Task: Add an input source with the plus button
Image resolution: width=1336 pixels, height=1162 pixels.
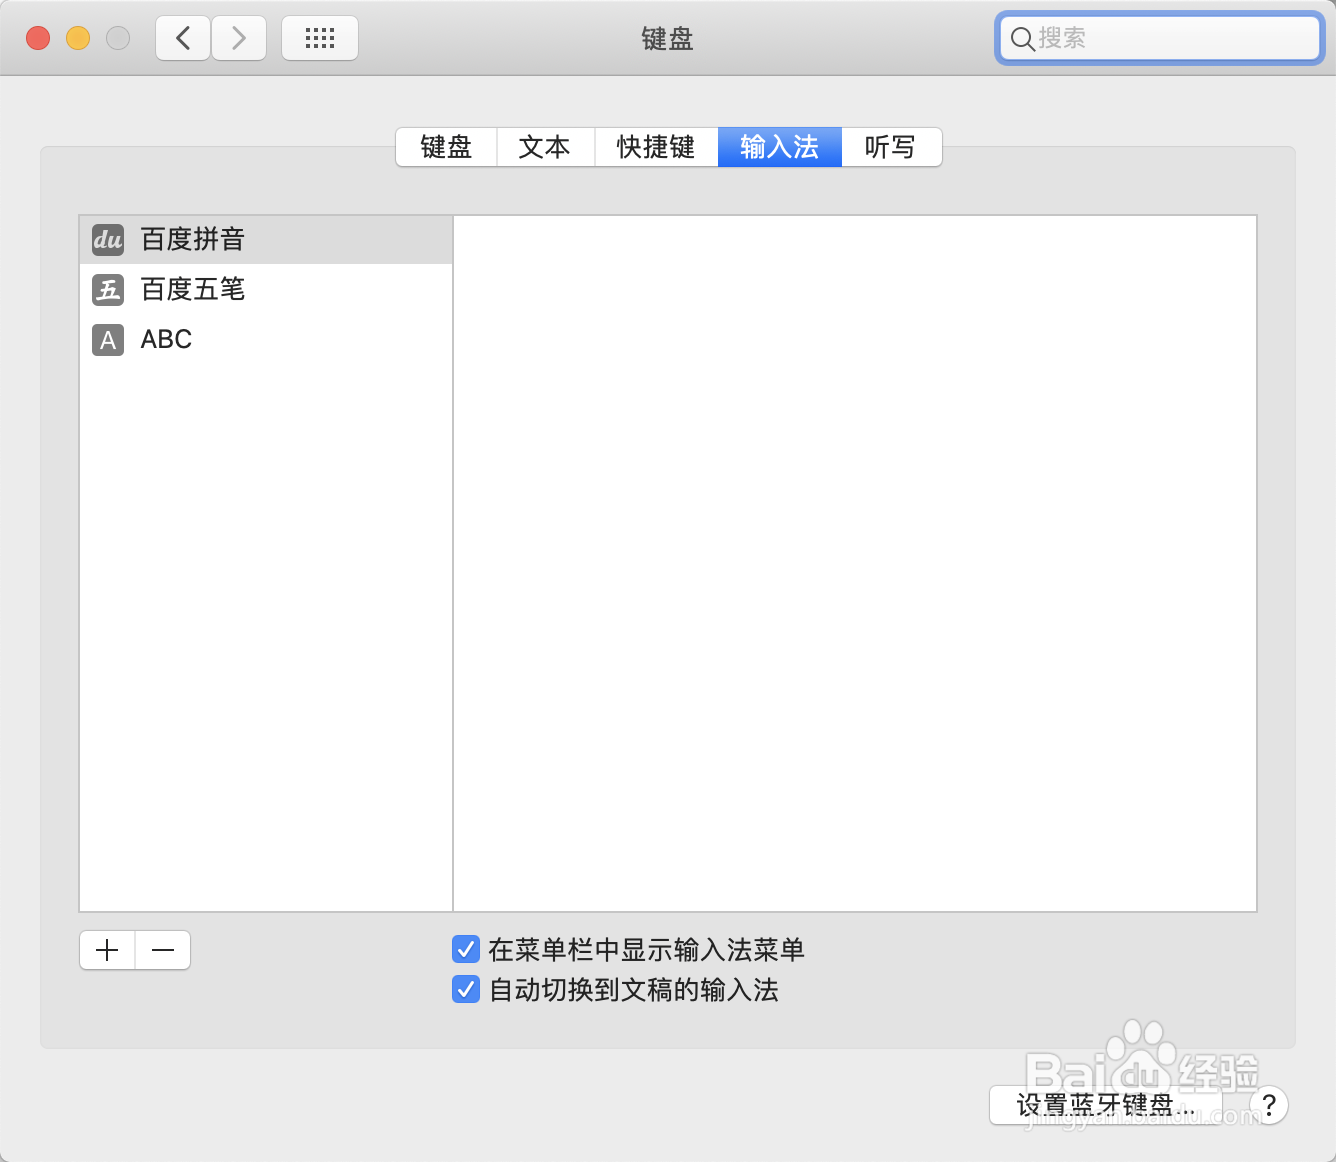Action: point(107,950)
